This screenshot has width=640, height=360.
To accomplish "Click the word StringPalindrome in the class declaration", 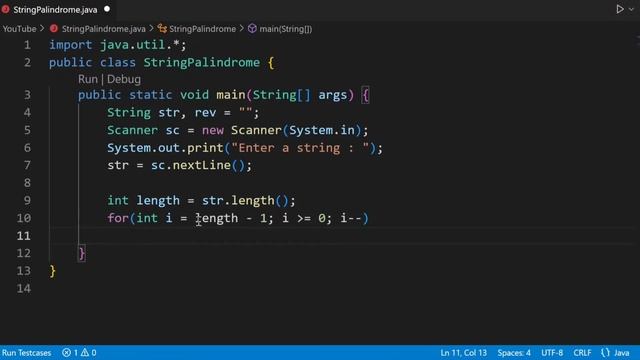I will (x=202, y=62).
